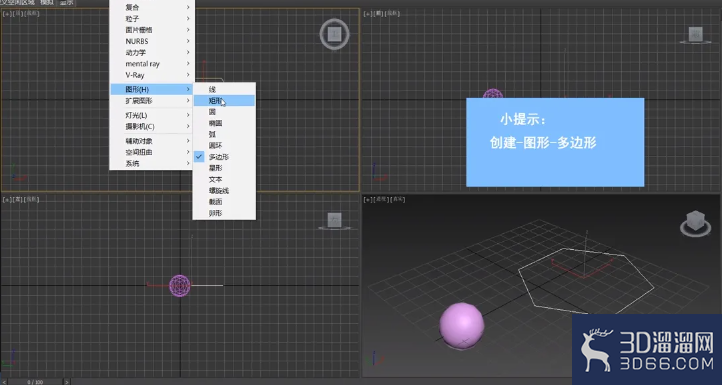Open the 摄影机(C) cameras menu entry
The image size is (722, 385).
tap(151, 127)
